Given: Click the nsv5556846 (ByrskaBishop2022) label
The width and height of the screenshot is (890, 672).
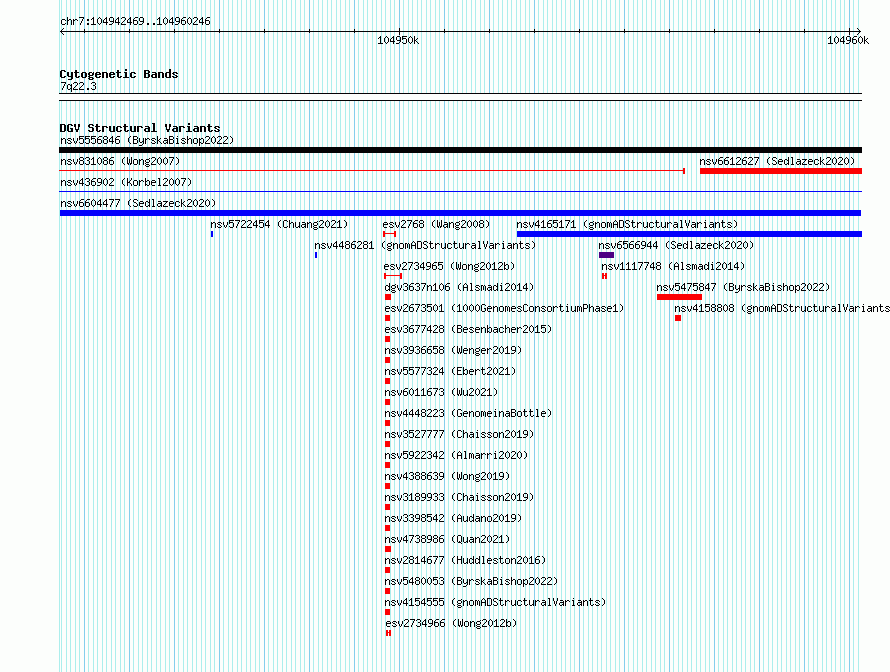Looking at the screenshot, I should click(147, 140).
